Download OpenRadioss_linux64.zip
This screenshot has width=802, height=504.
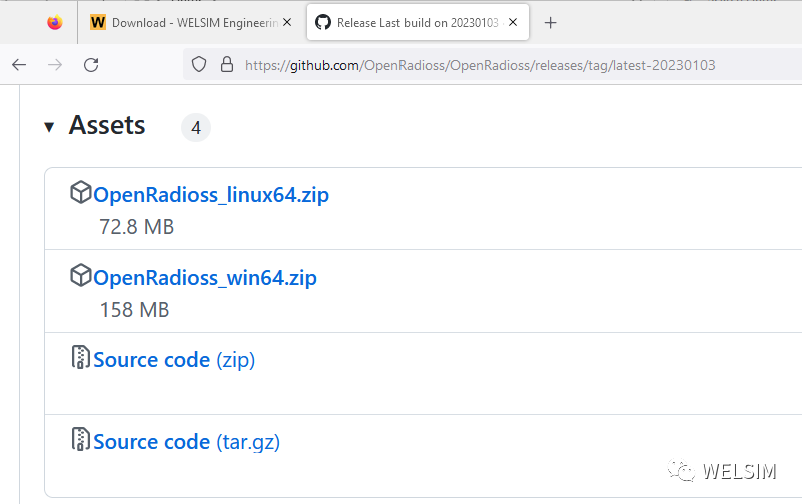click(x=211, y=195)
